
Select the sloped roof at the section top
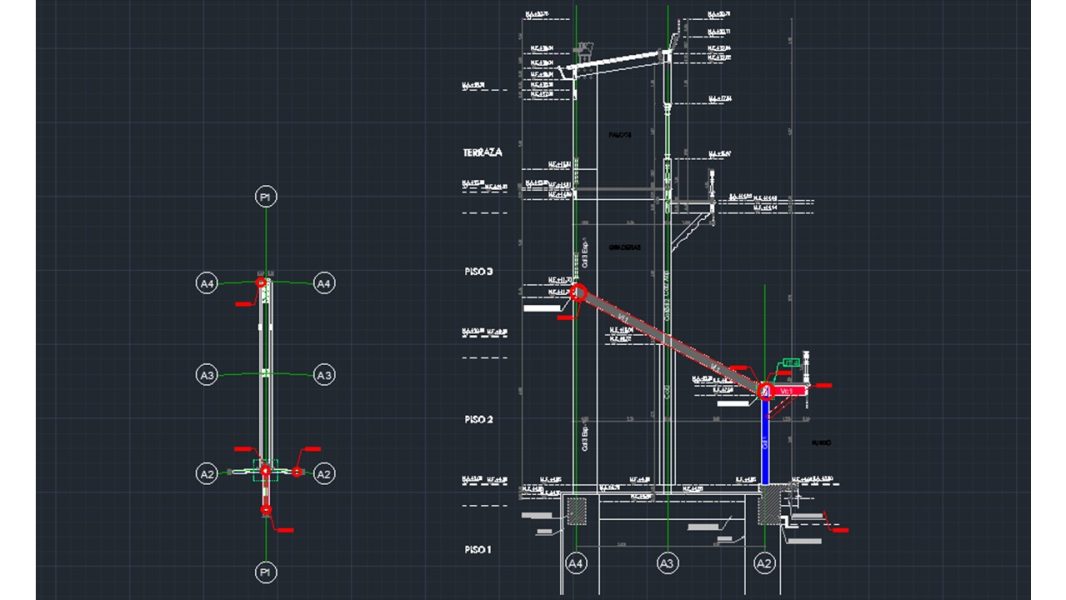pyautogui.click(x=618, y=62)
